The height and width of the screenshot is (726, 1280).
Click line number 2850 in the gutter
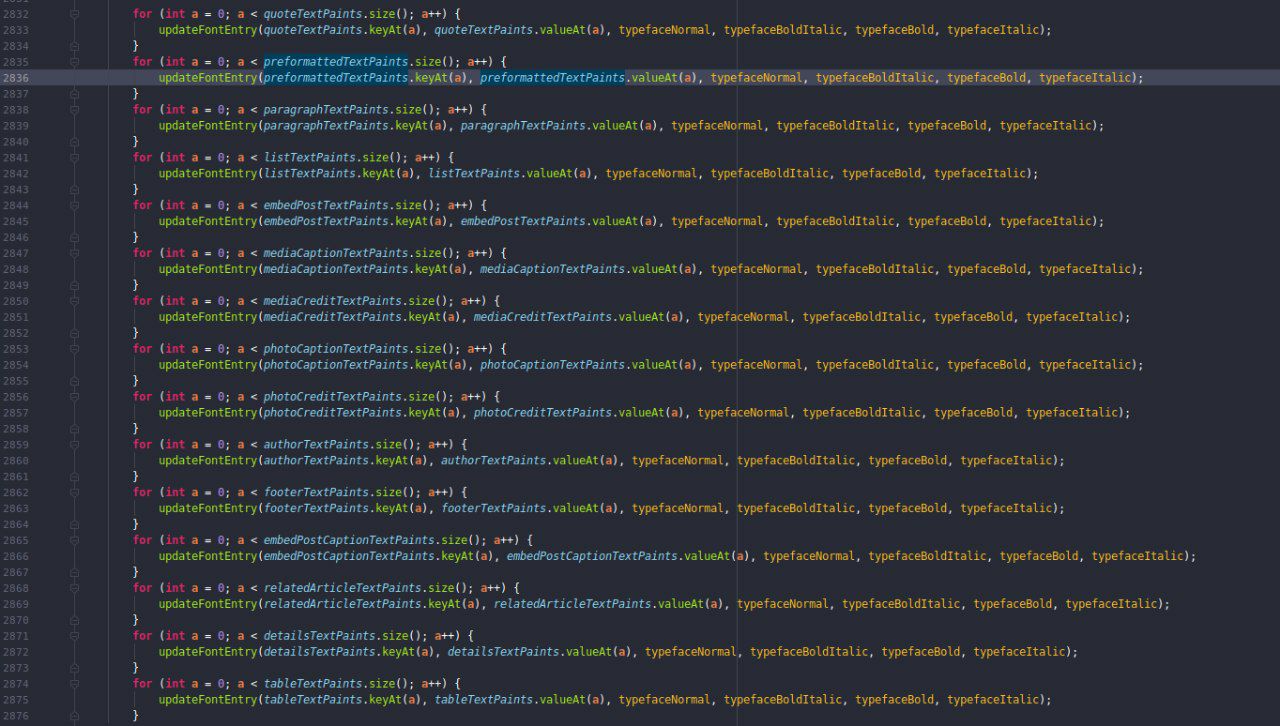coord(15,301)
